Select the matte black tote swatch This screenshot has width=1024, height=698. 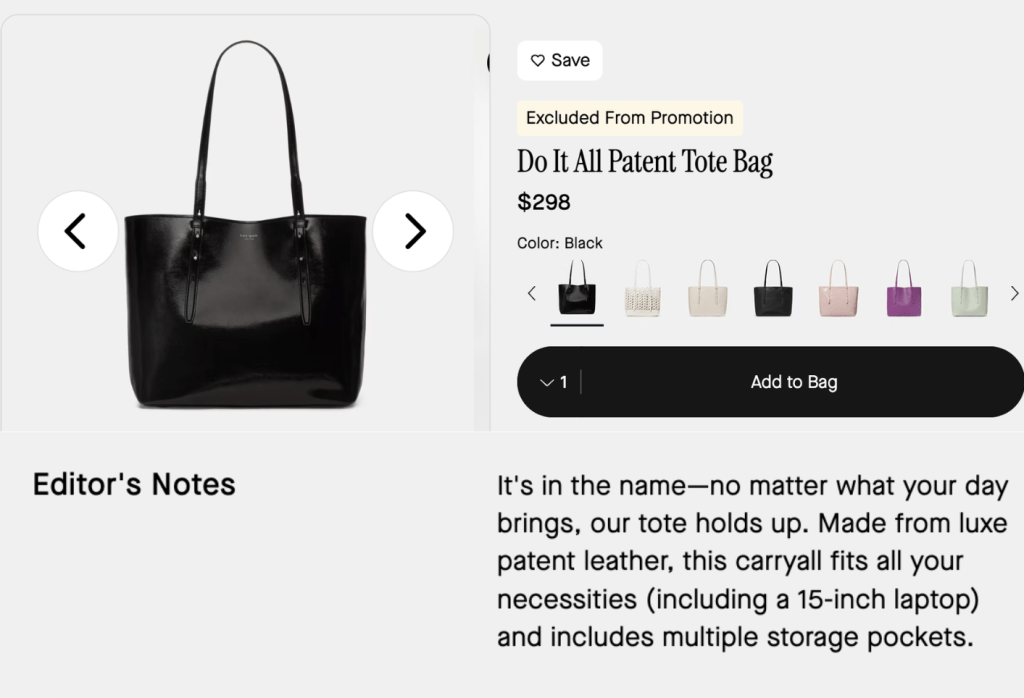click(772, 289)
